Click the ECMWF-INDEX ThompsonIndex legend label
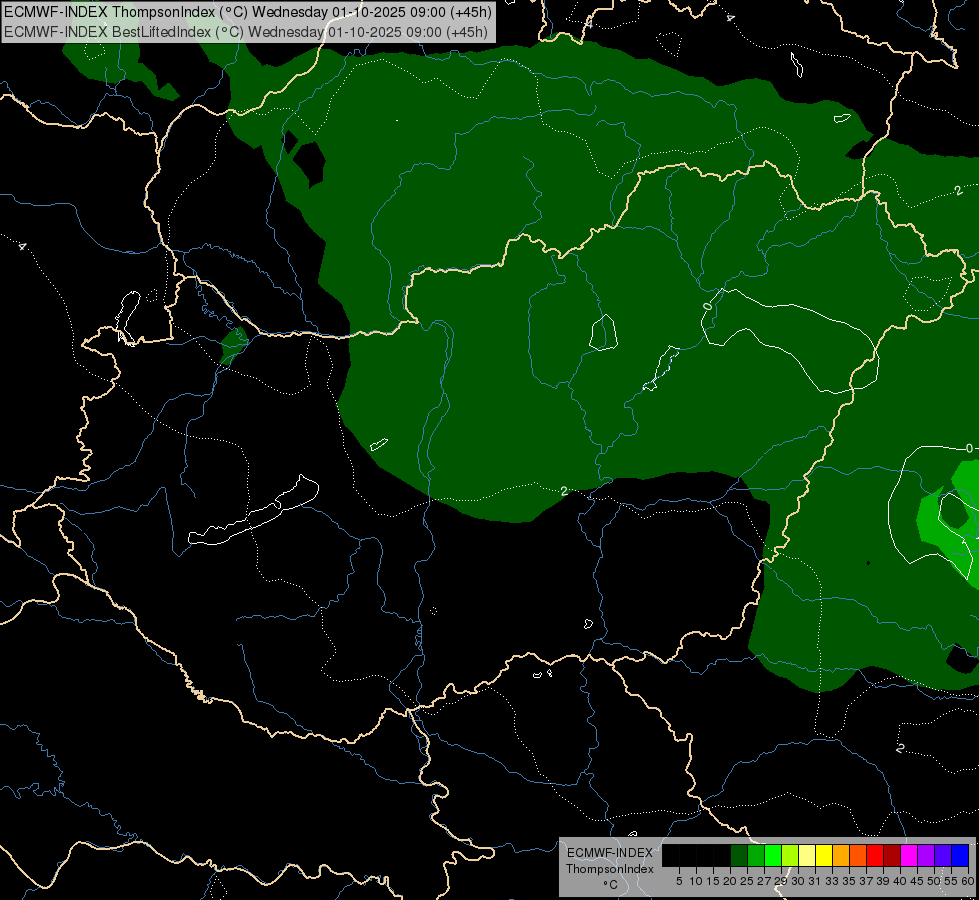This screenshot has width=979, height=900. [610, 861]
